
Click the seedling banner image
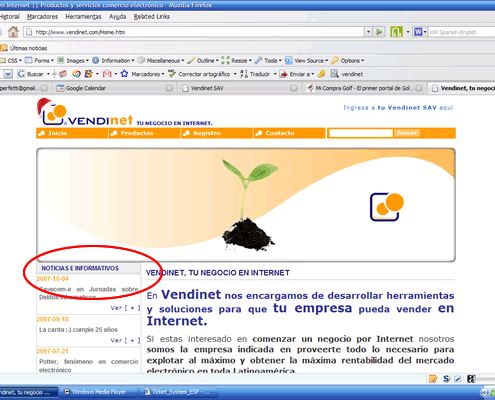point(246,205)
